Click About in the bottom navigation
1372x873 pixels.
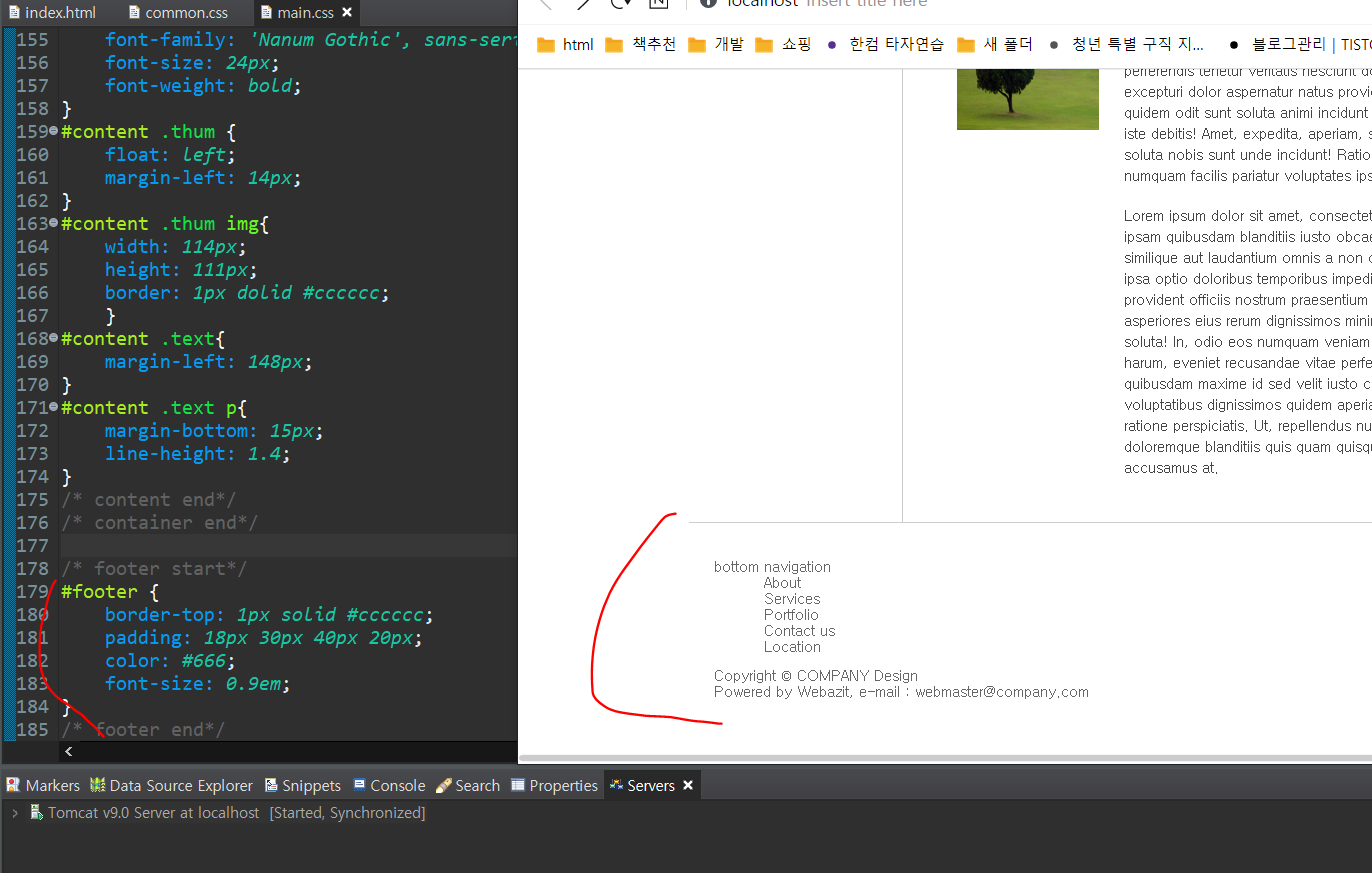pyautogui.click(x=782, y=583)
